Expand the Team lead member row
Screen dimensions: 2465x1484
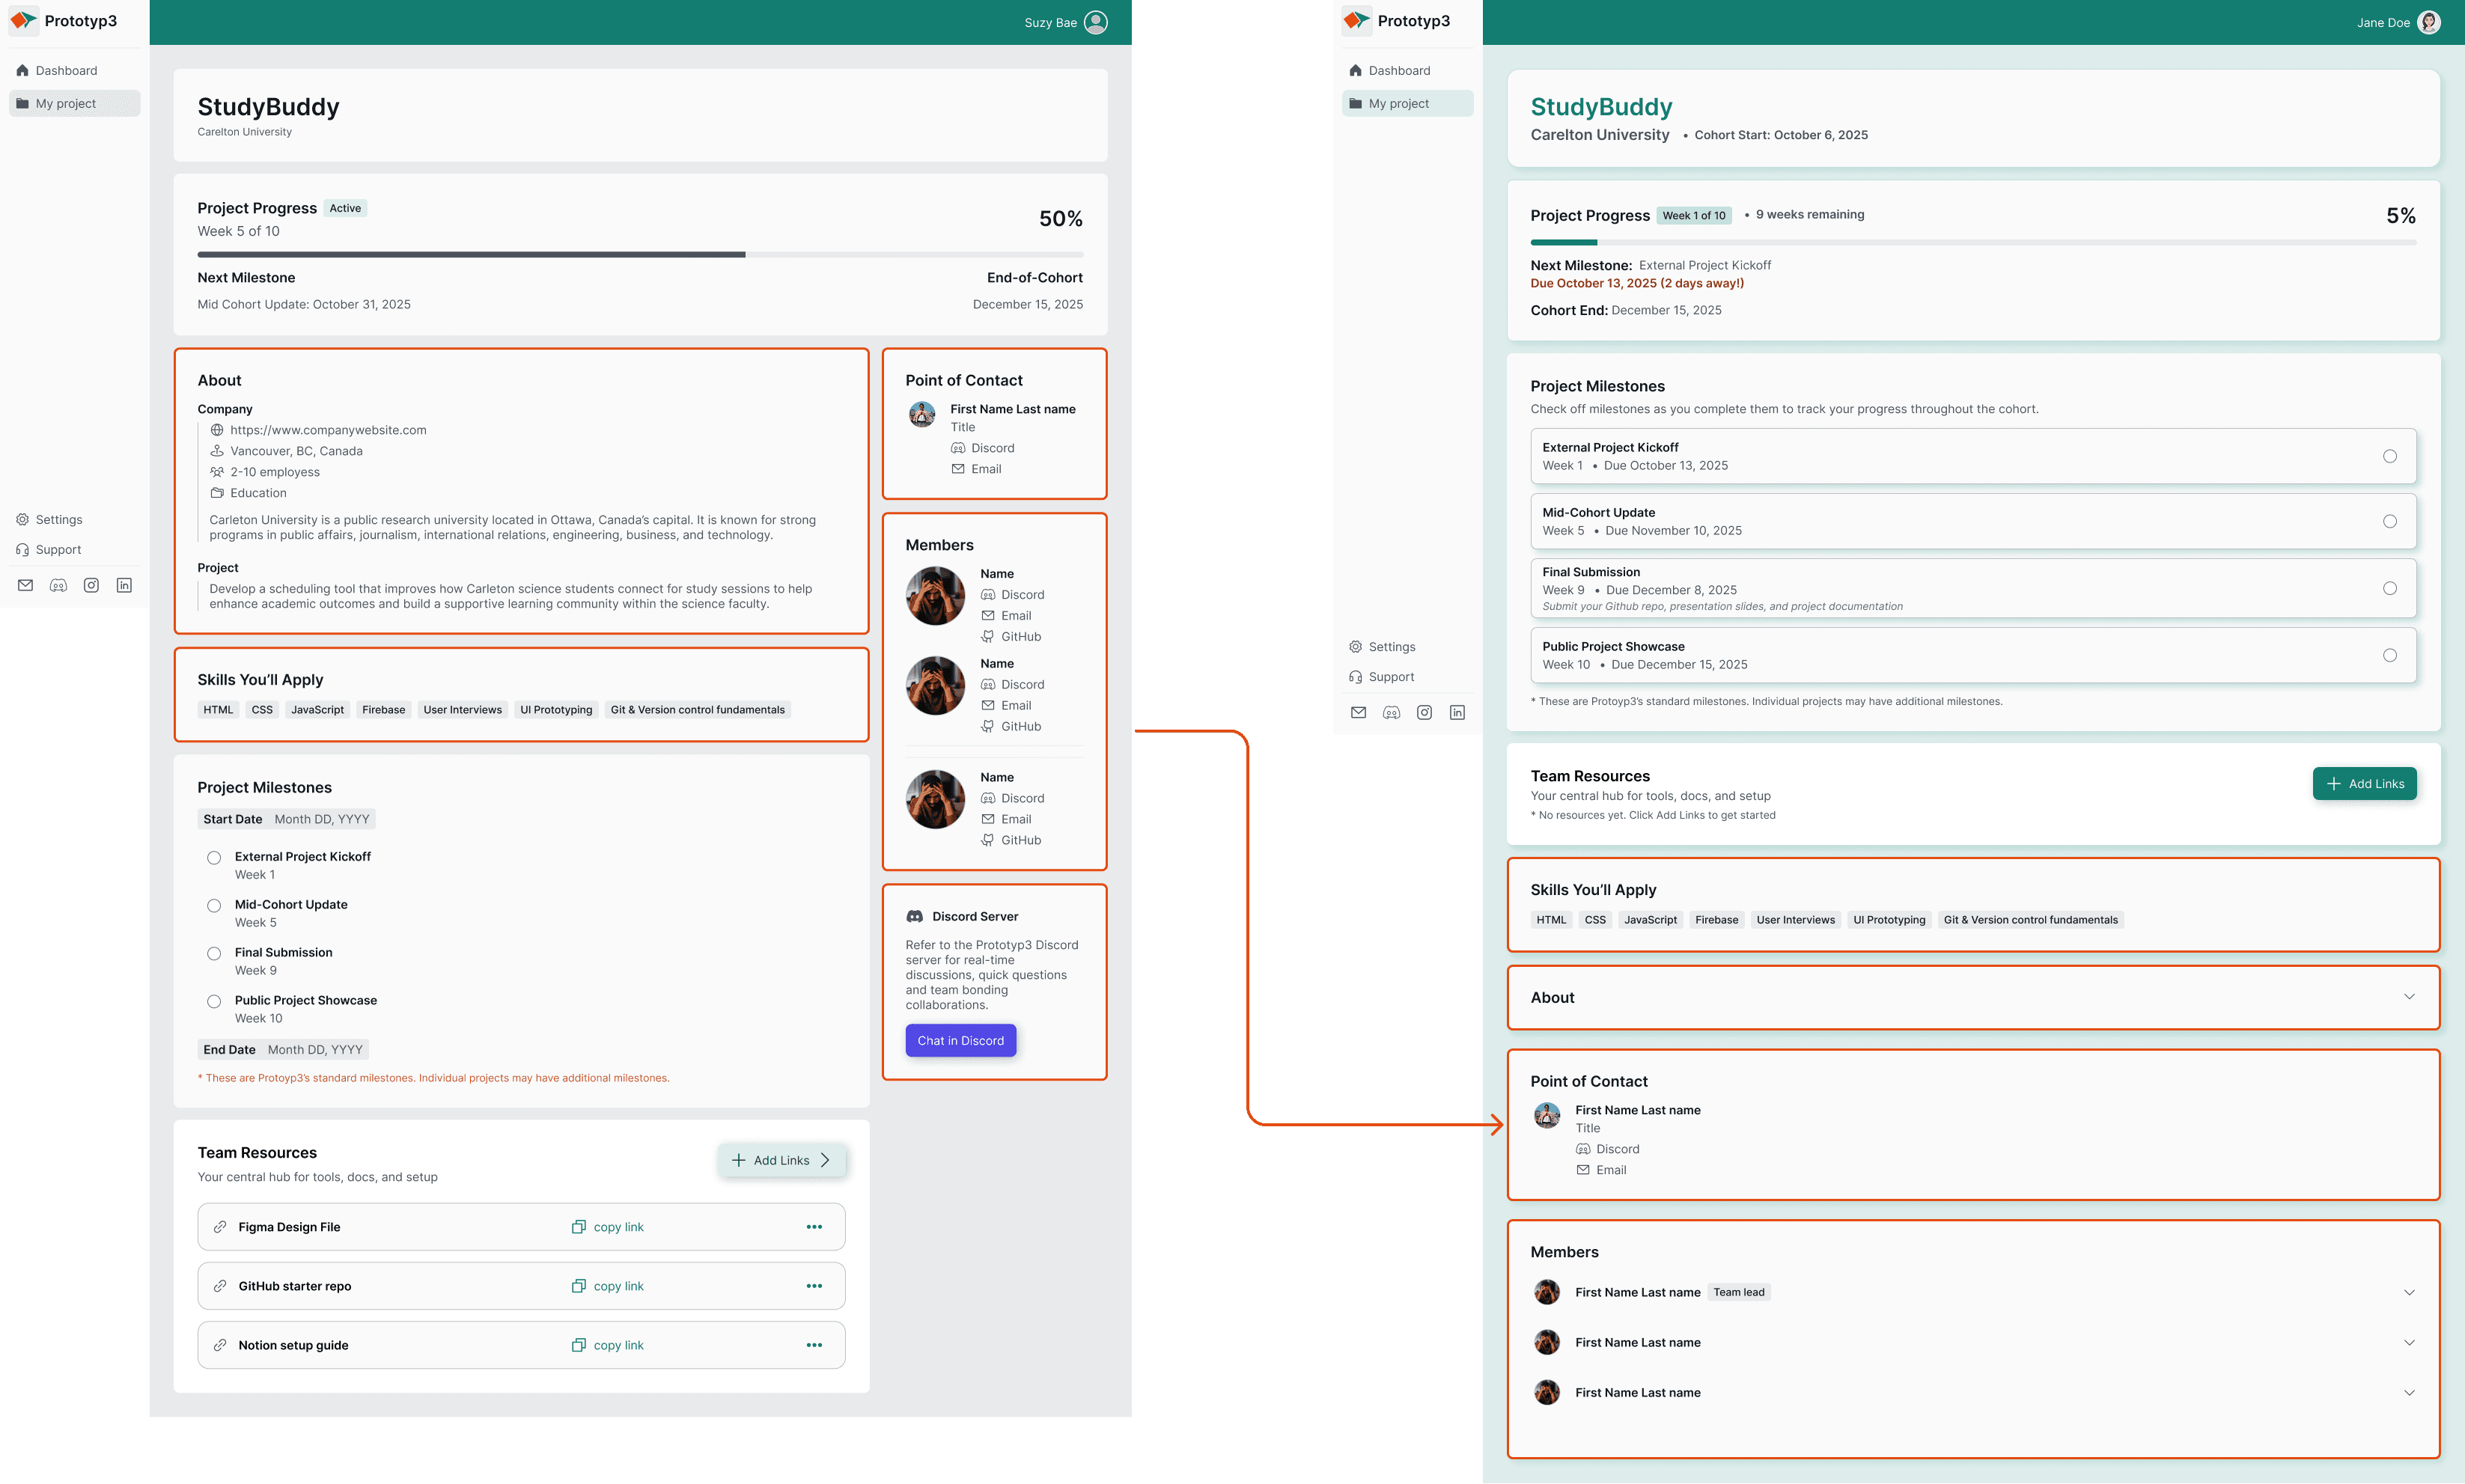[2409, 1292]
